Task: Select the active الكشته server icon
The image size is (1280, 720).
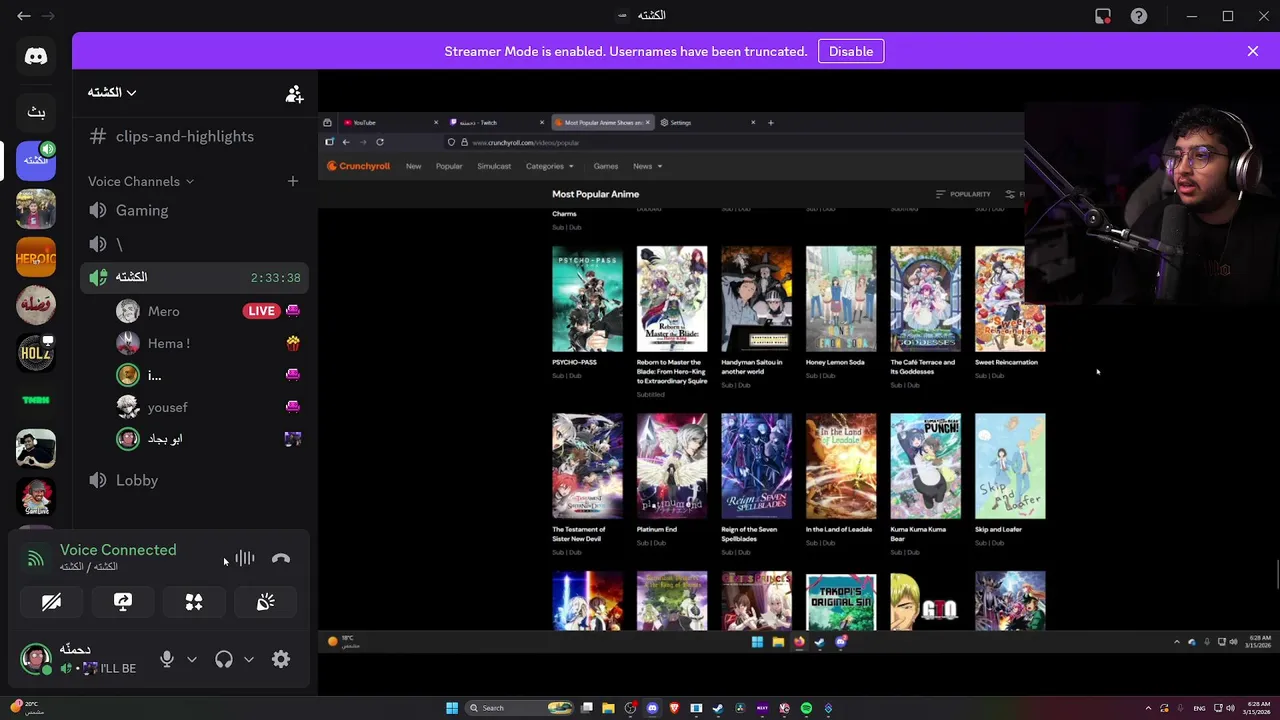Action: pyautogui.click(x=36, y=161)
